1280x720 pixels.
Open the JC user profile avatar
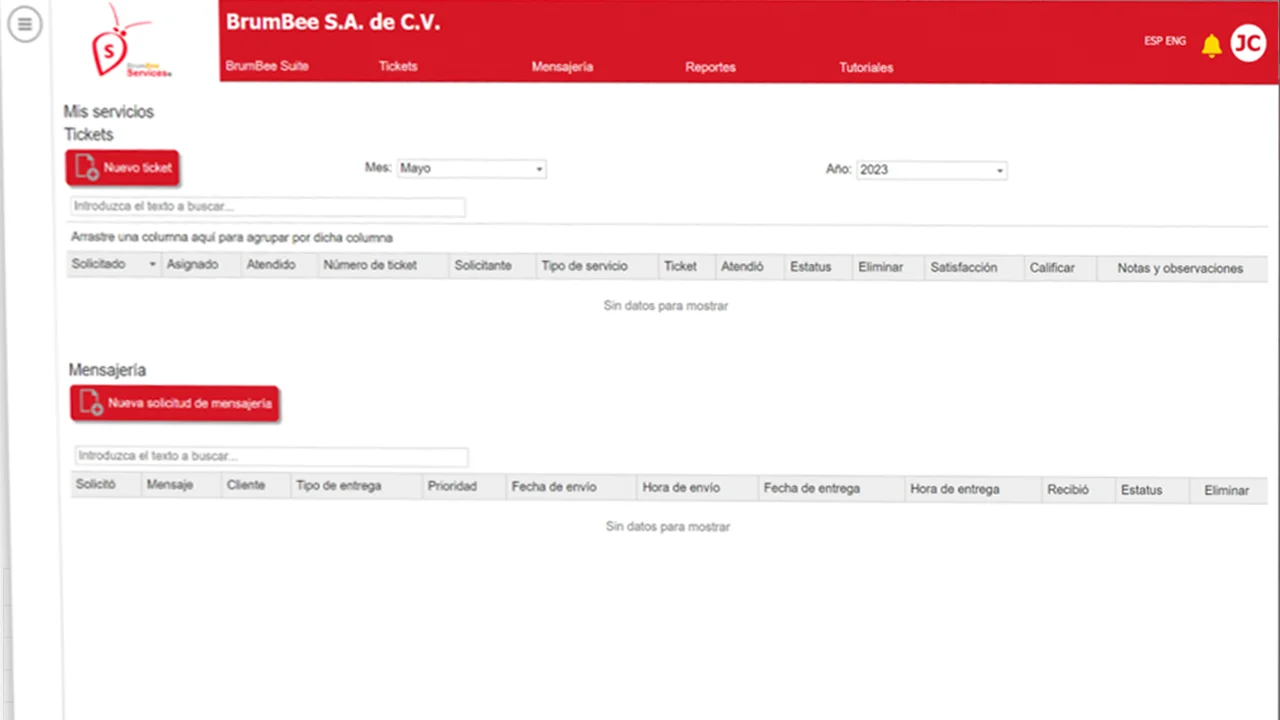(1248, 43)
